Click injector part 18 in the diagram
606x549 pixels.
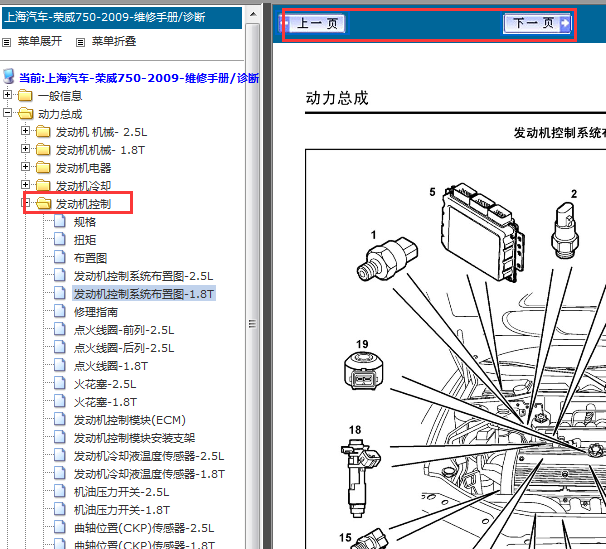coord(360,477)
